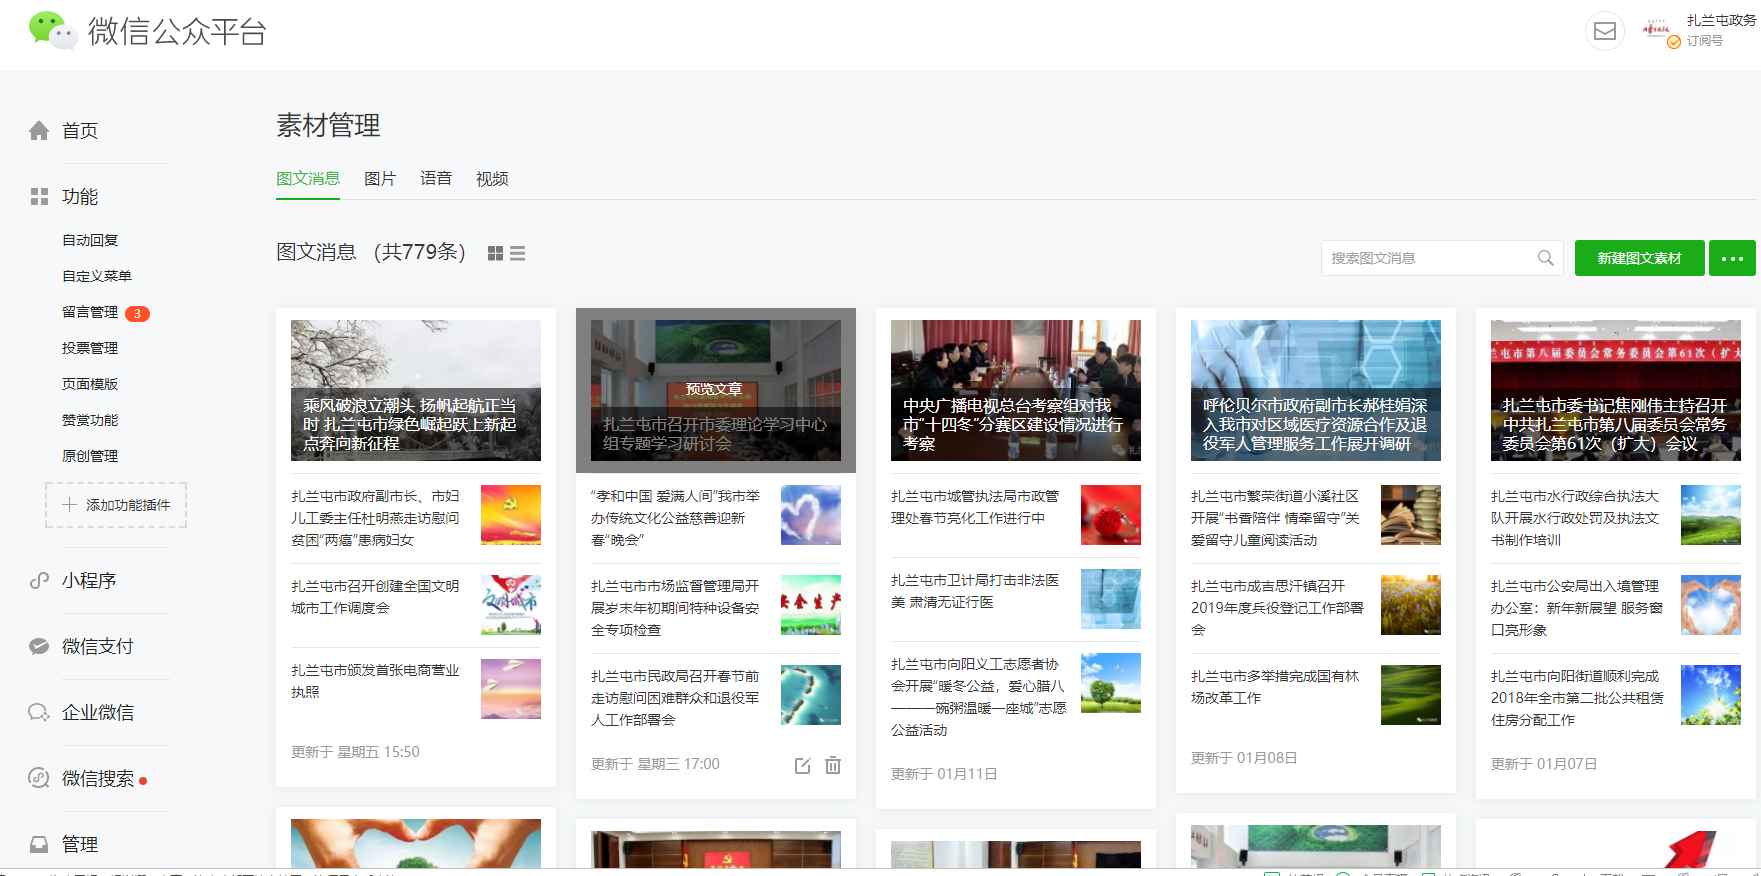
Task: Switch to card grid view
Action: pos(495,254)
